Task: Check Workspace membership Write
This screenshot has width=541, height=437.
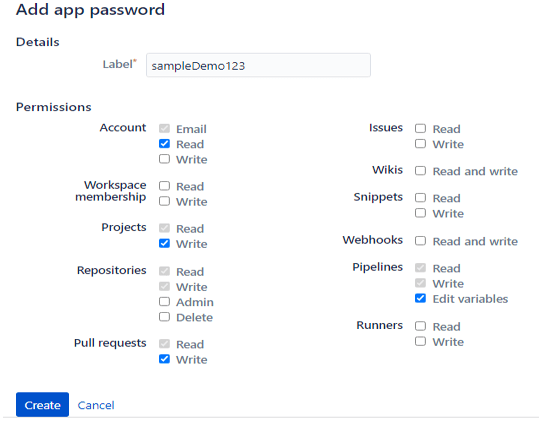Action: coord(164,201)
